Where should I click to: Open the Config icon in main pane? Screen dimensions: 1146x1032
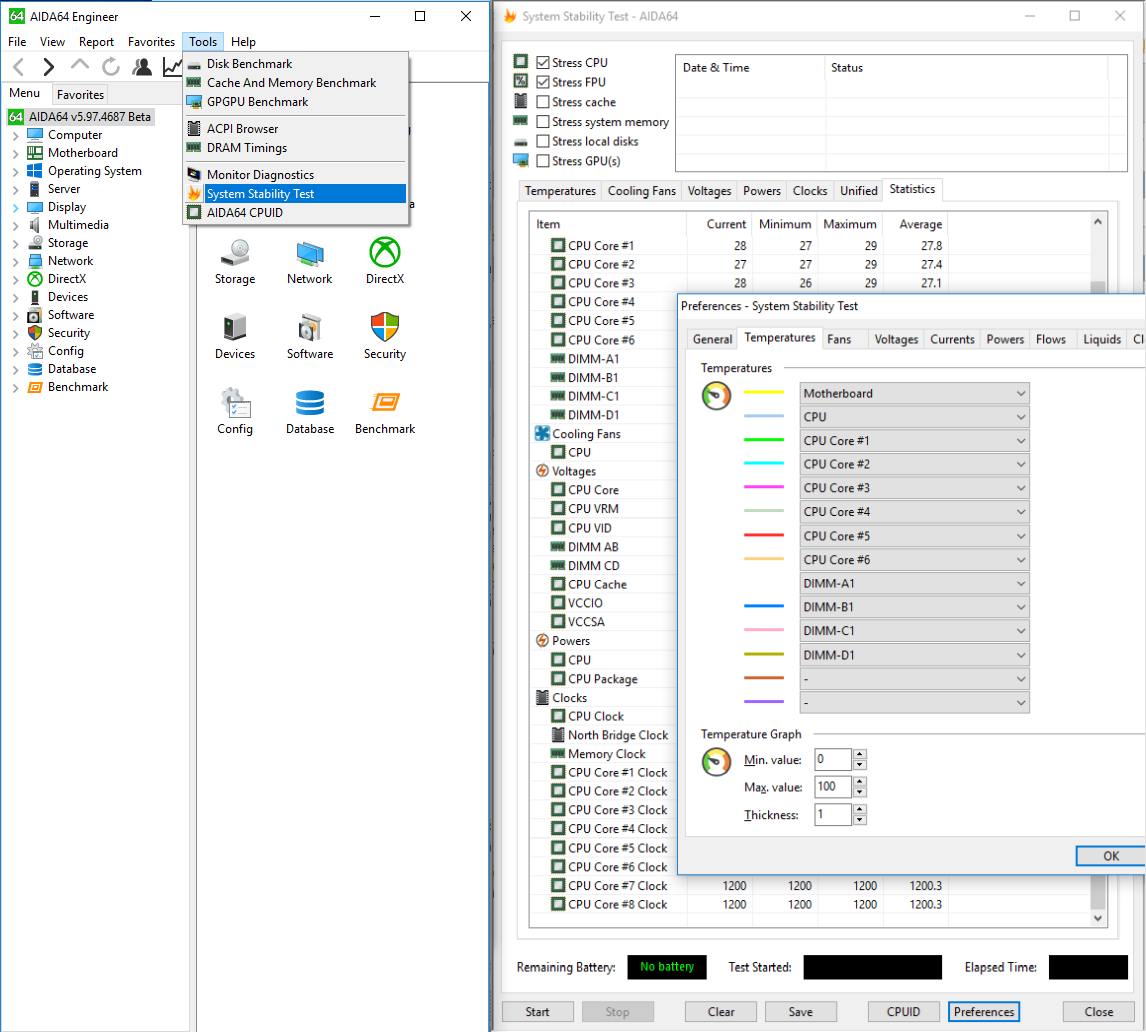(235, 411)
